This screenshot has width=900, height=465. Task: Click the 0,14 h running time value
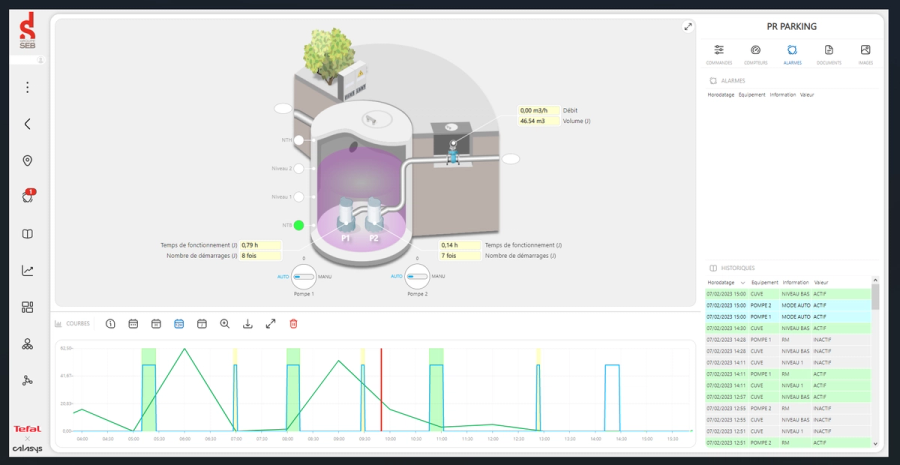tap(460, 245)
